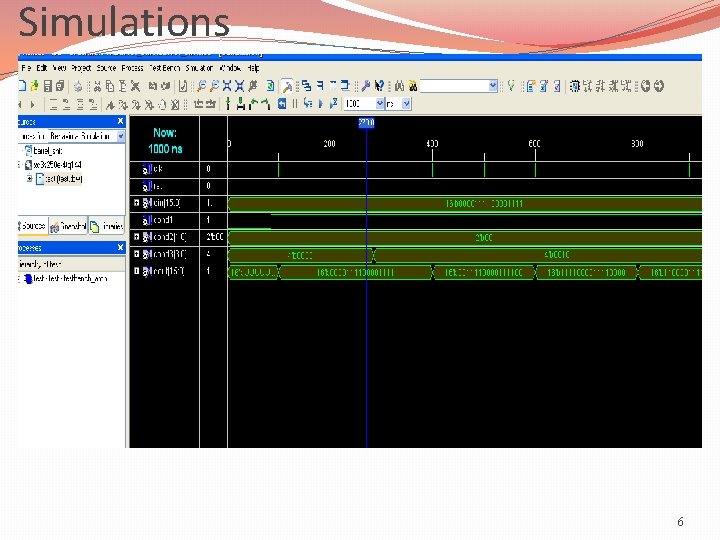The image size is (720, 540).
Task: Click the Print icon
Action: 78,86
